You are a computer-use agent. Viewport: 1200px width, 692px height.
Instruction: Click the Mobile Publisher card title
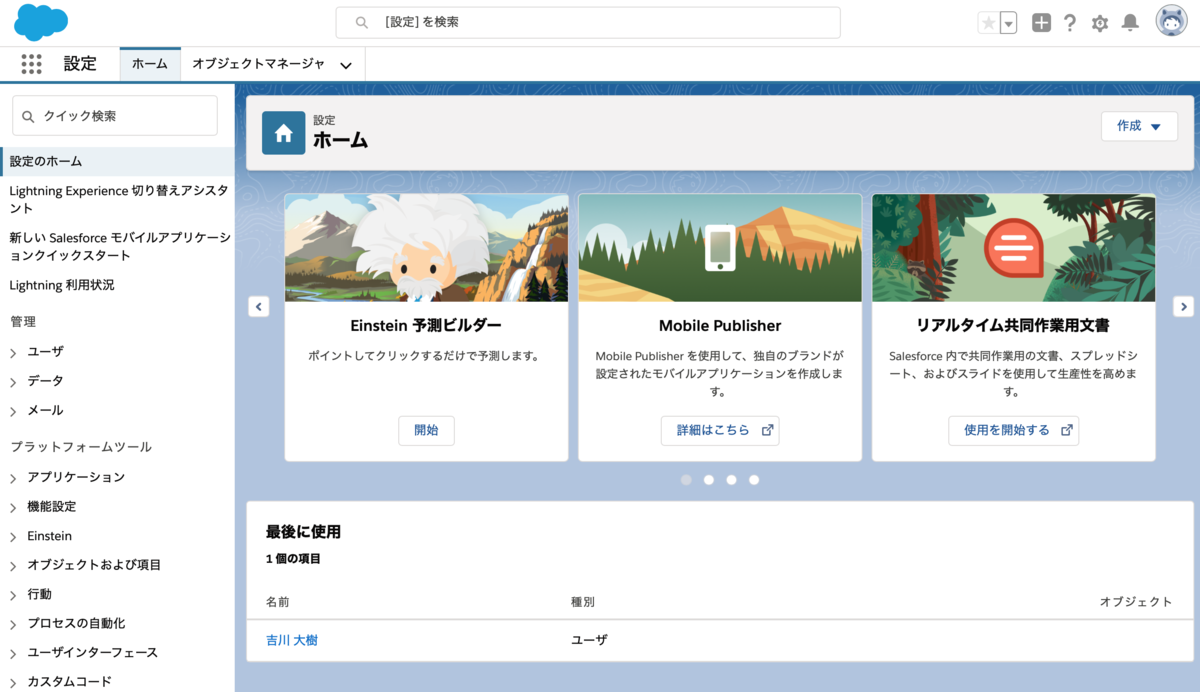tap(720, 326)
